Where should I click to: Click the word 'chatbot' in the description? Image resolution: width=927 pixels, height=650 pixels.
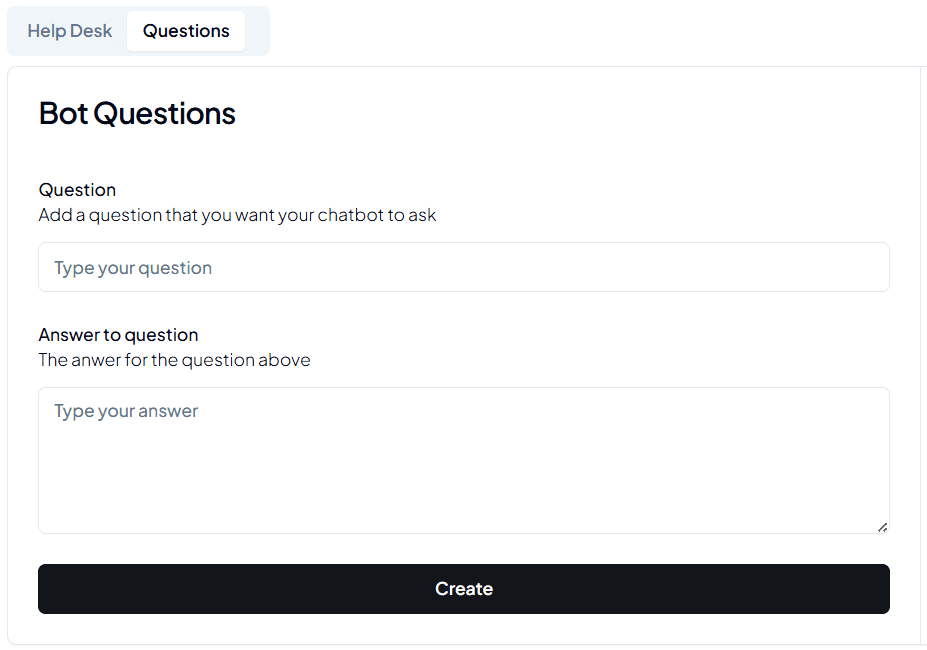point(349,215)
